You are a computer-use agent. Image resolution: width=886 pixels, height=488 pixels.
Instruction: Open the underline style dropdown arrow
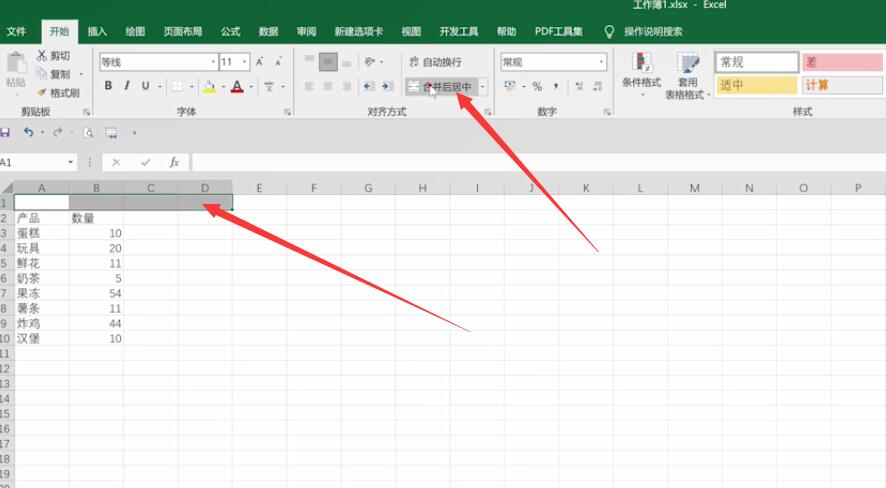pos(159,86)
